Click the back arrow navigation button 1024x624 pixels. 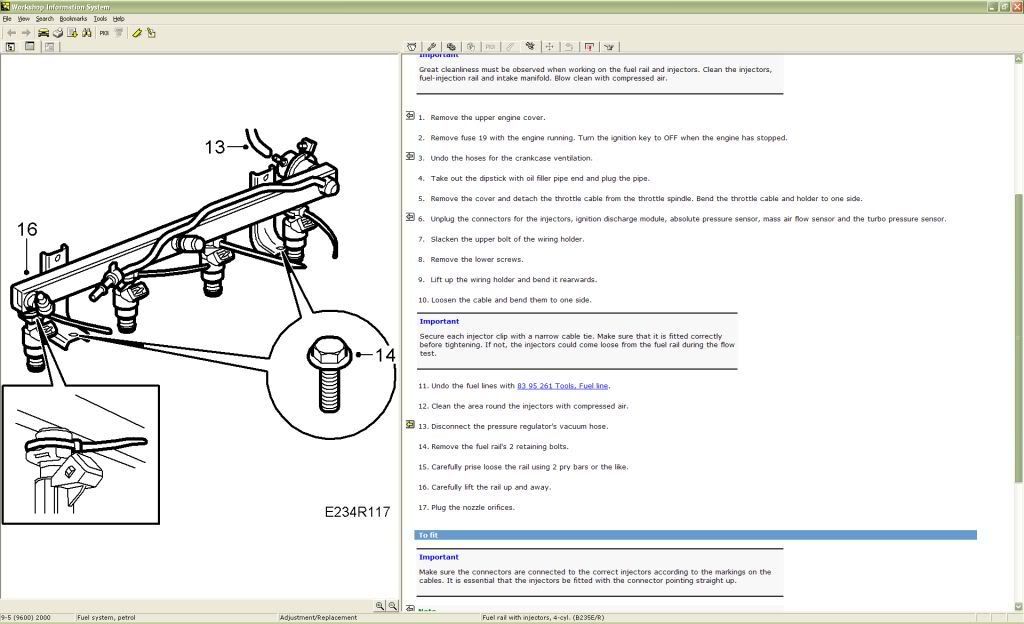(x=11, y=33)
